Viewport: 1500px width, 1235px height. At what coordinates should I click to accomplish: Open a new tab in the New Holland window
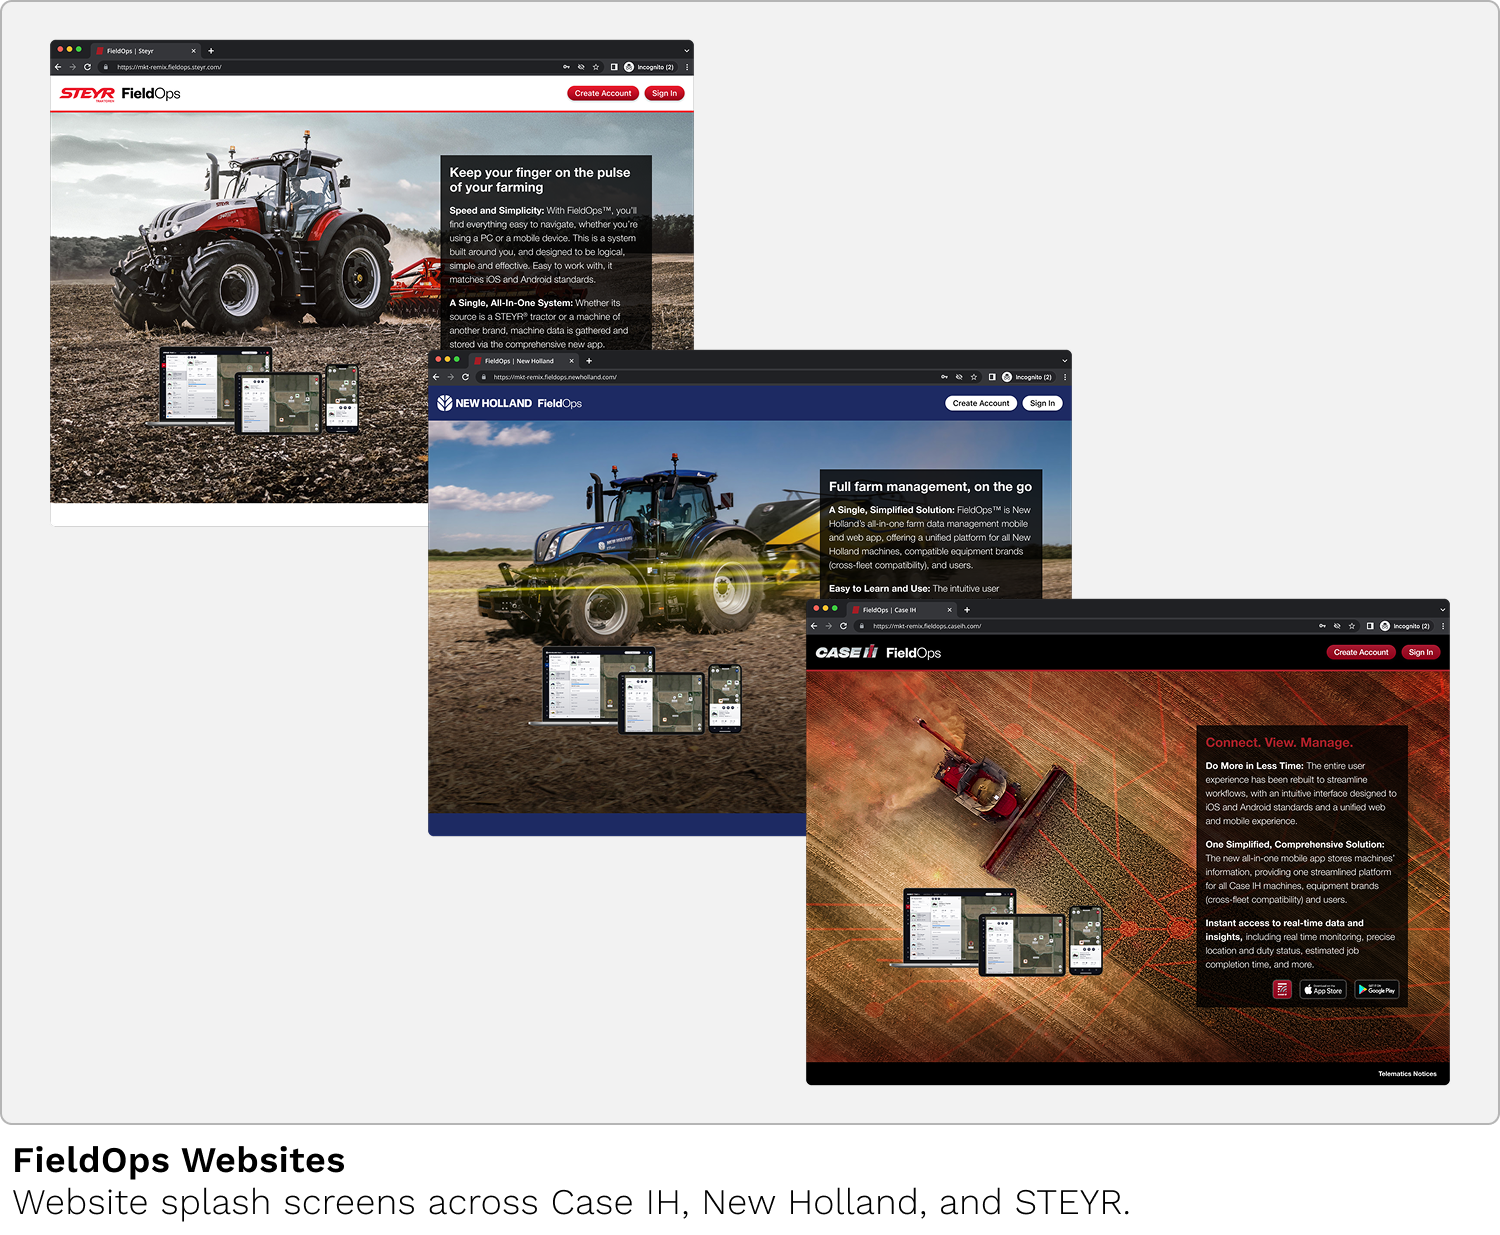[x=589, y=361]
